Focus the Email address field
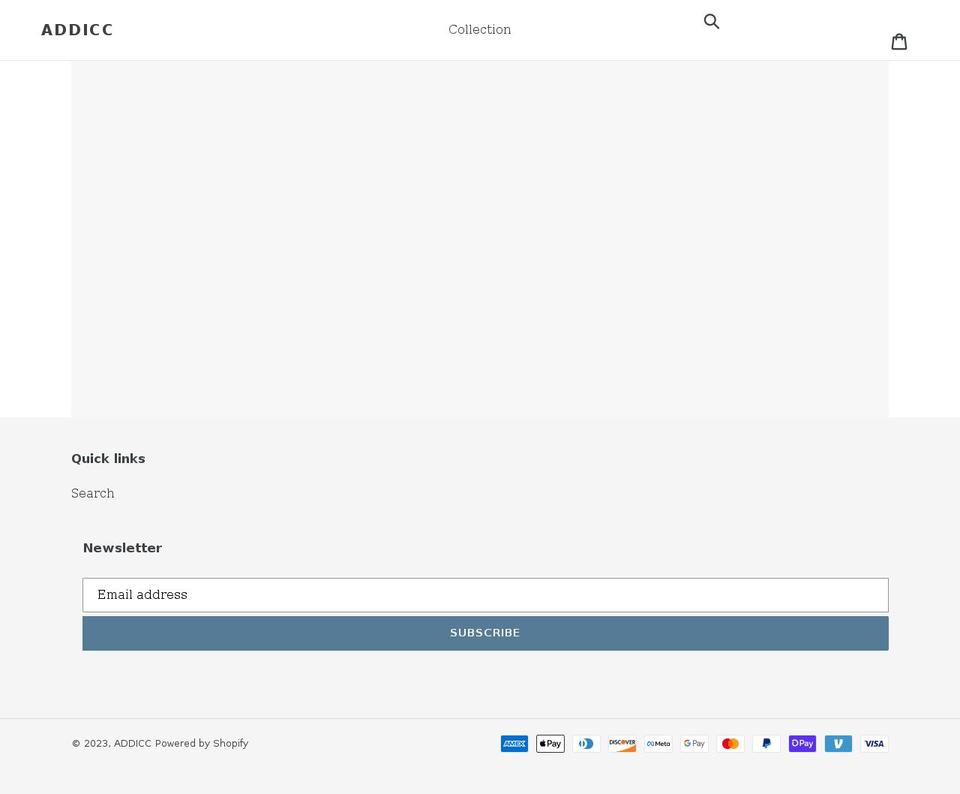This screenshot has height=794, width=960. pos(486,595)
